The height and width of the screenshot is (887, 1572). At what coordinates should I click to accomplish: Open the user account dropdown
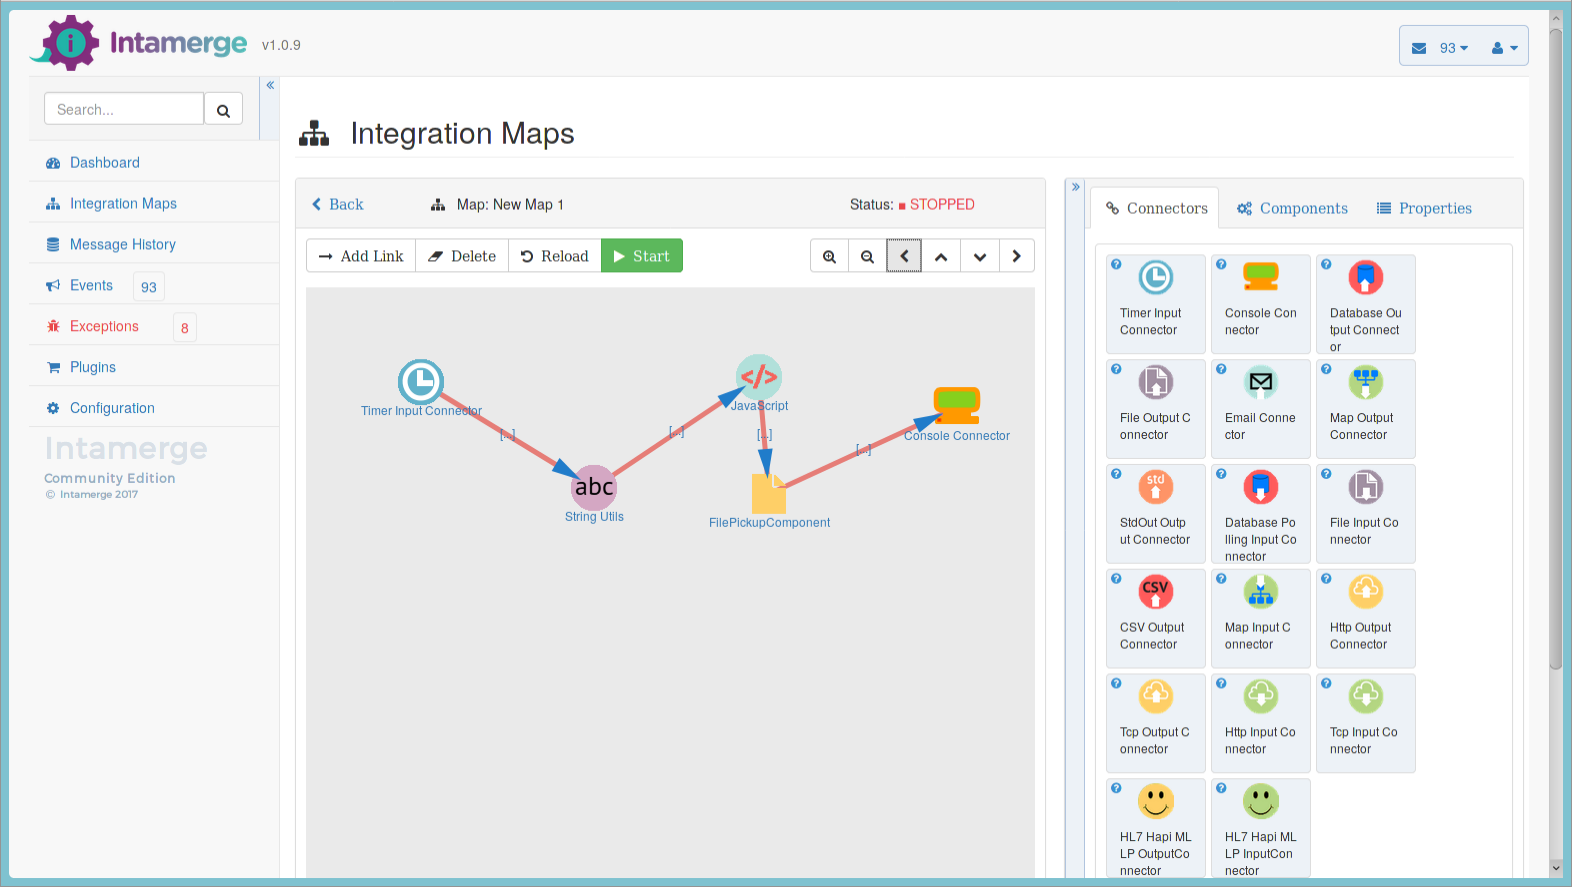point(1505,48)
